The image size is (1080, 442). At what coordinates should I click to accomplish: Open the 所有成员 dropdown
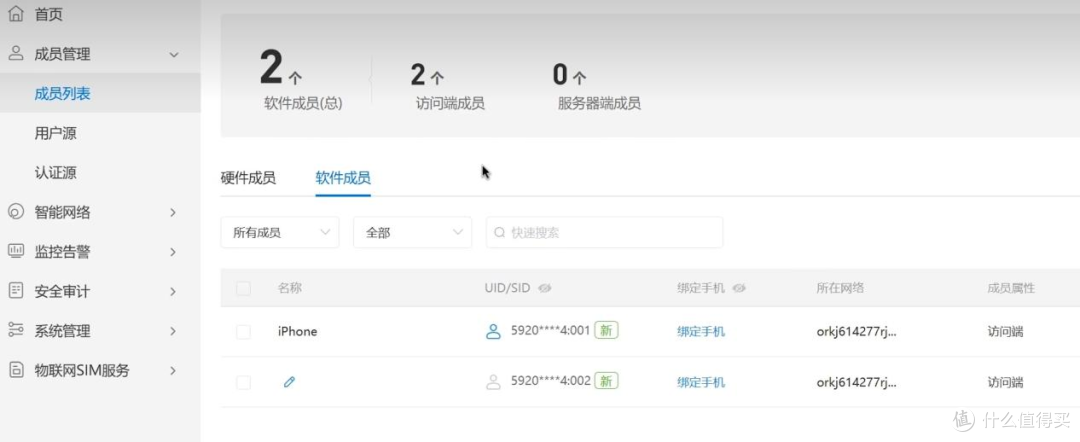tap(280, 233)
